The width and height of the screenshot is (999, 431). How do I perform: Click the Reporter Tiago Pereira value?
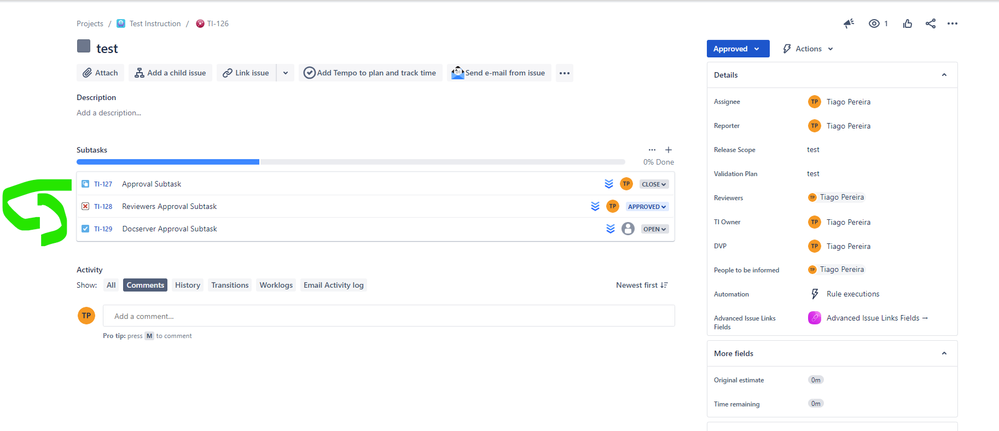coord(839,126)
